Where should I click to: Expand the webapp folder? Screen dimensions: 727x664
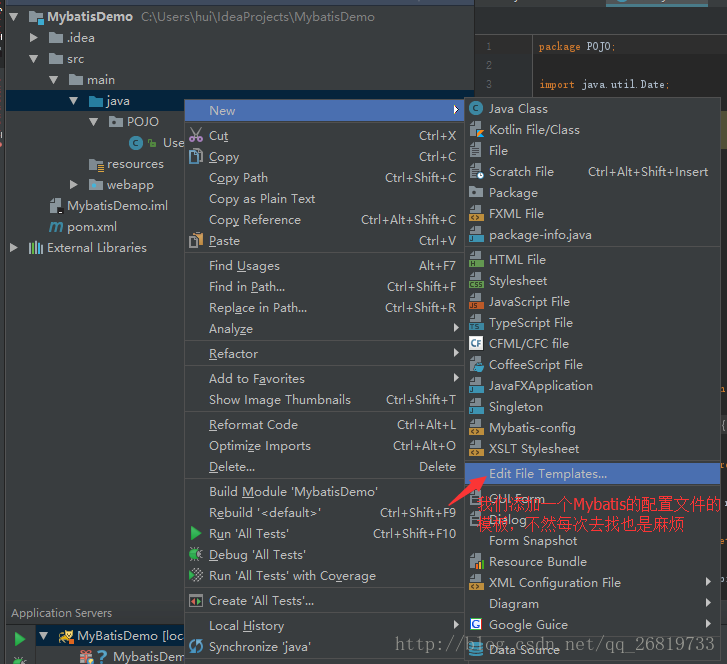tap(73, 185)
